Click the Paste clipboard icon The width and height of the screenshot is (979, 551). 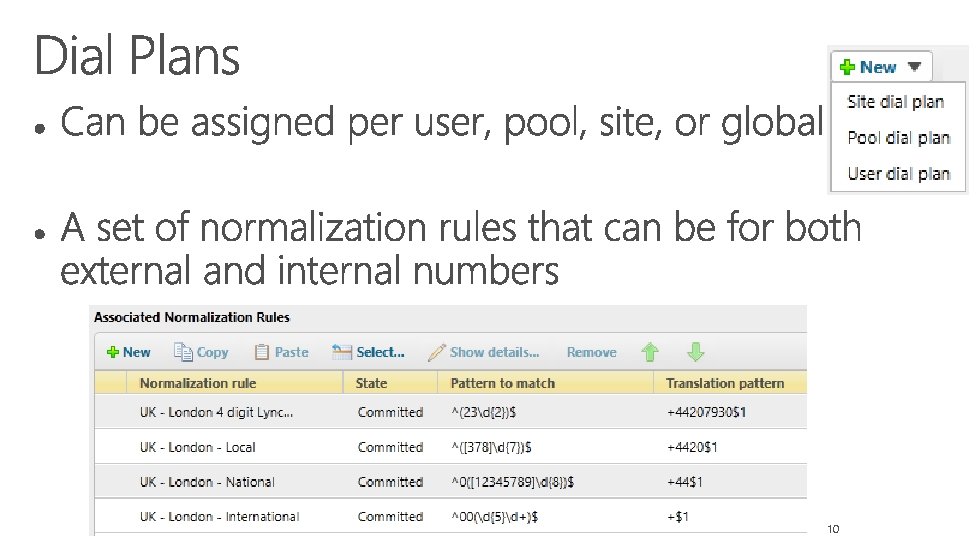click(262, 352)
